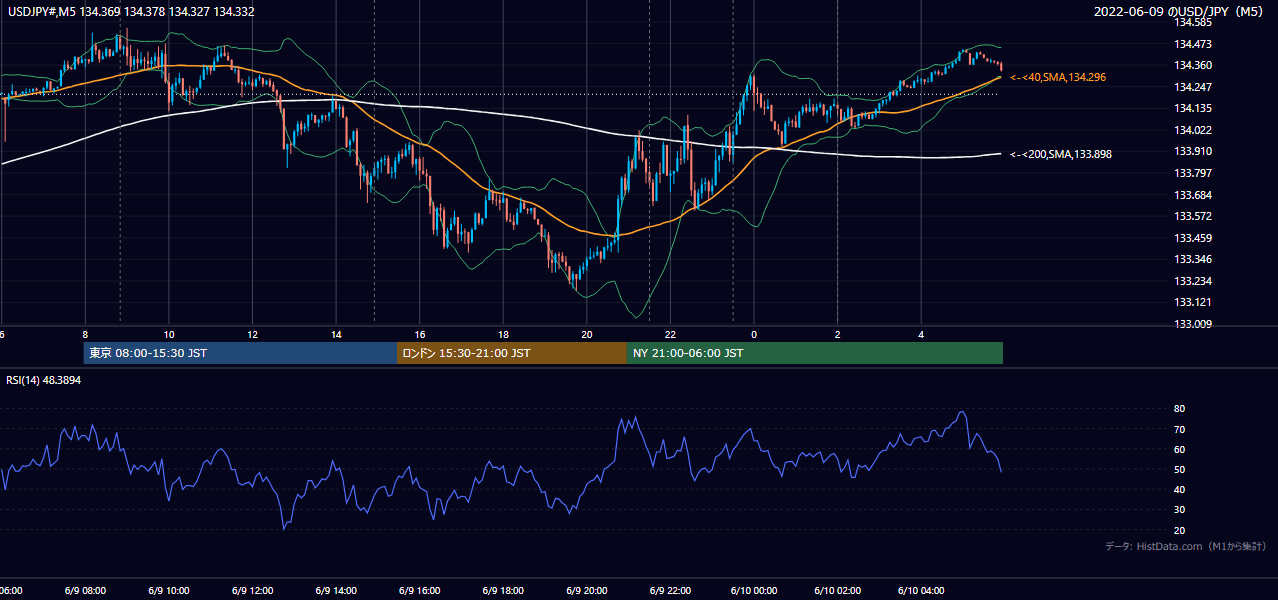Click the 134.247 price axis value

click(x=1192, y=87)
